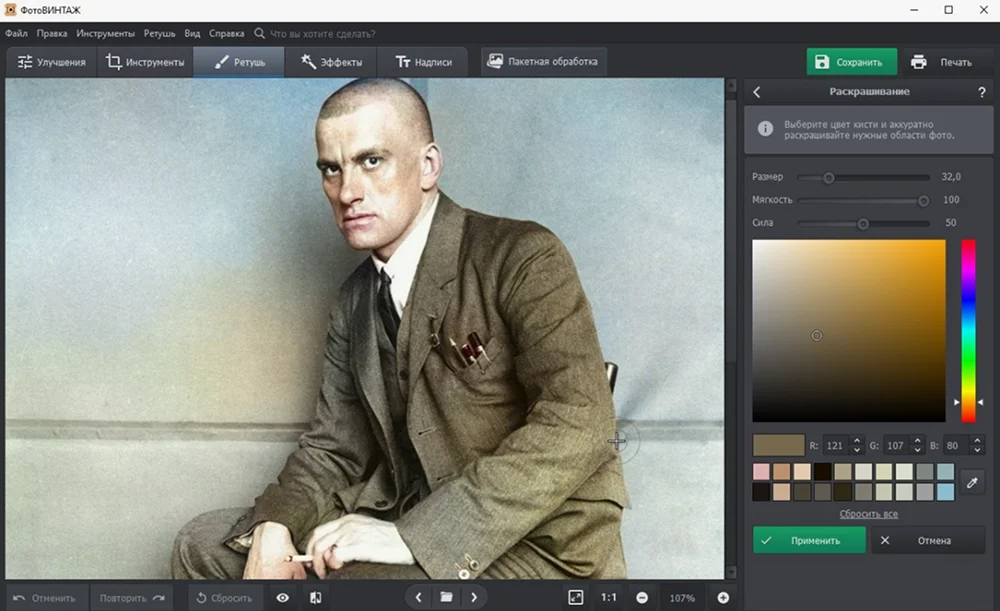Click the eyedropper color picker icon
Screen dimensions: 1000x611
tap(971, 482)
